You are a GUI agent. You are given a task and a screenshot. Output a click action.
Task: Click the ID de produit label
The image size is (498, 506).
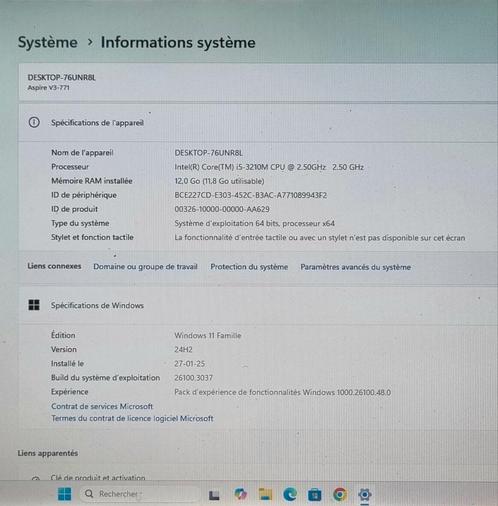pos(74,209)
